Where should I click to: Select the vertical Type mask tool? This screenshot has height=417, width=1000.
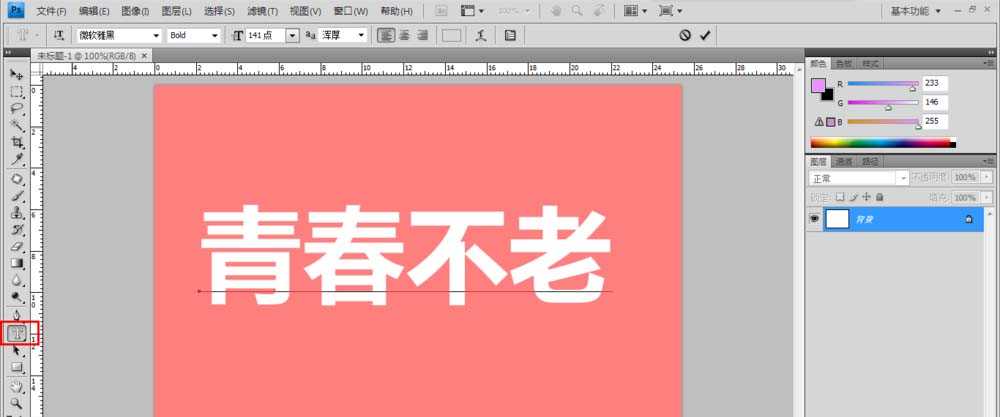(17, 333)
